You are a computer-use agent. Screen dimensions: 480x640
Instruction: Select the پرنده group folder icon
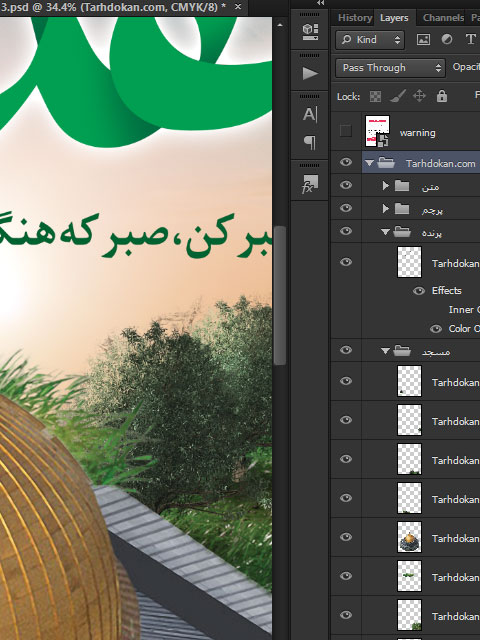[x=402, y=232]
